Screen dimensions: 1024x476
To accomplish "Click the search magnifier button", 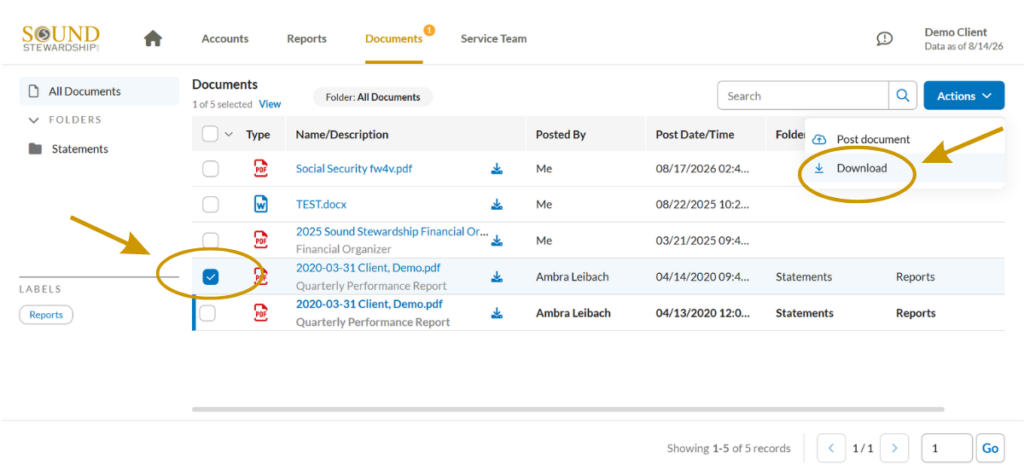I will point(903,95).
